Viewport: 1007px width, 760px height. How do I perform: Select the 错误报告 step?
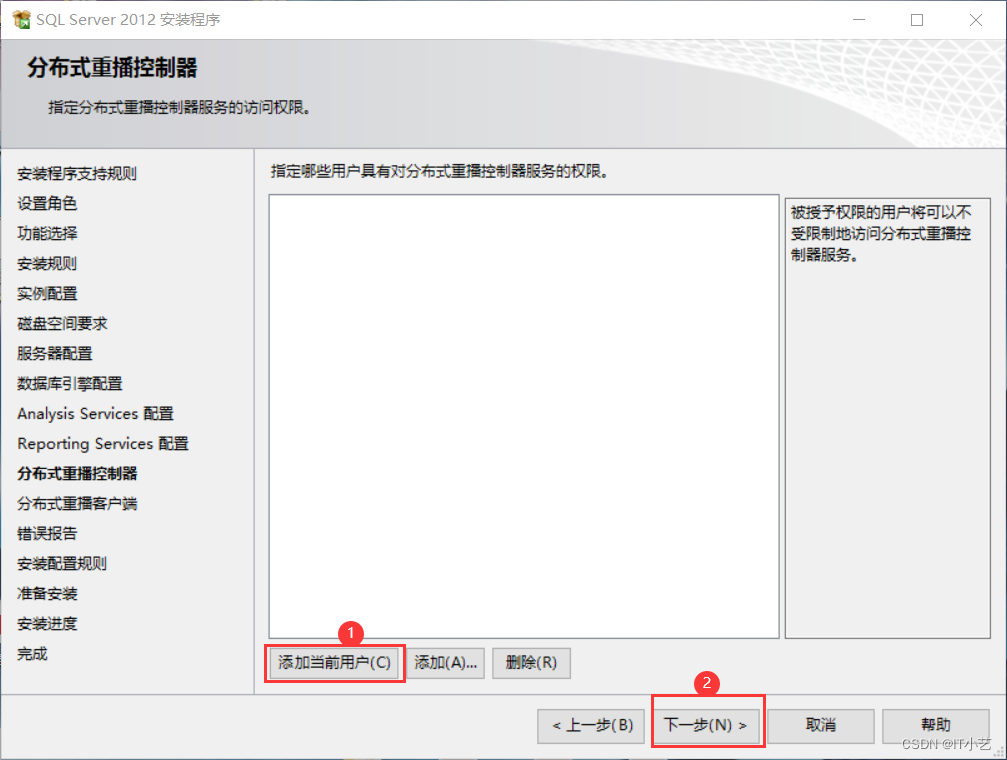47,533
